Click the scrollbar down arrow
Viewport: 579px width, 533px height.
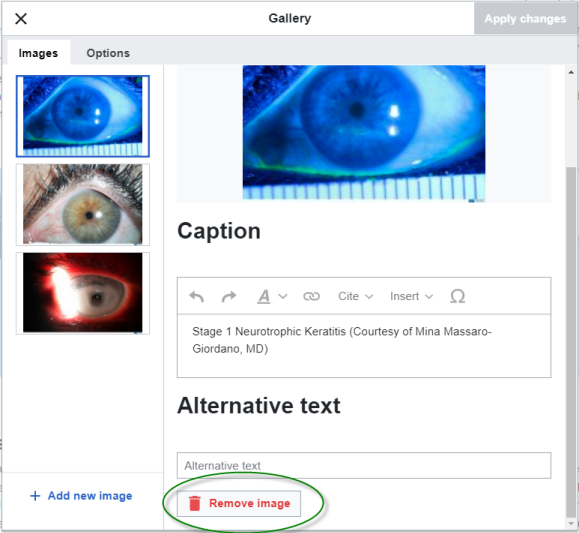(x=571, y=523)
